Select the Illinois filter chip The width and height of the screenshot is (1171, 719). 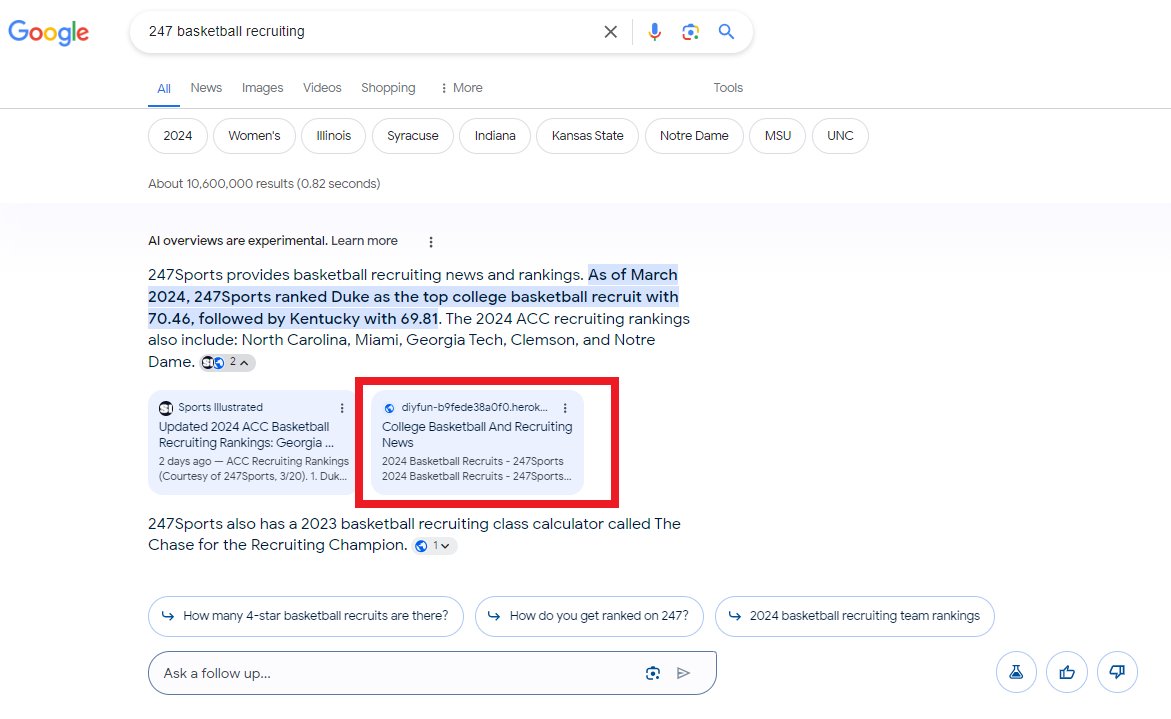334,136
